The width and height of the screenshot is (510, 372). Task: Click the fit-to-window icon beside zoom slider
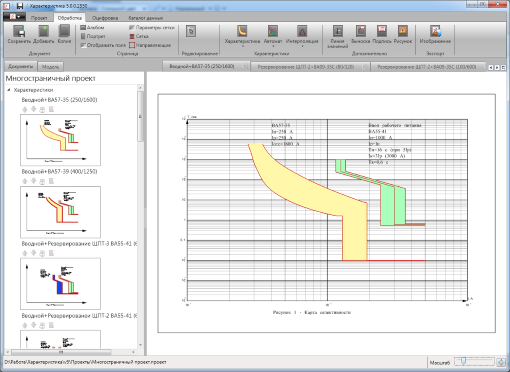pos(501,362)
